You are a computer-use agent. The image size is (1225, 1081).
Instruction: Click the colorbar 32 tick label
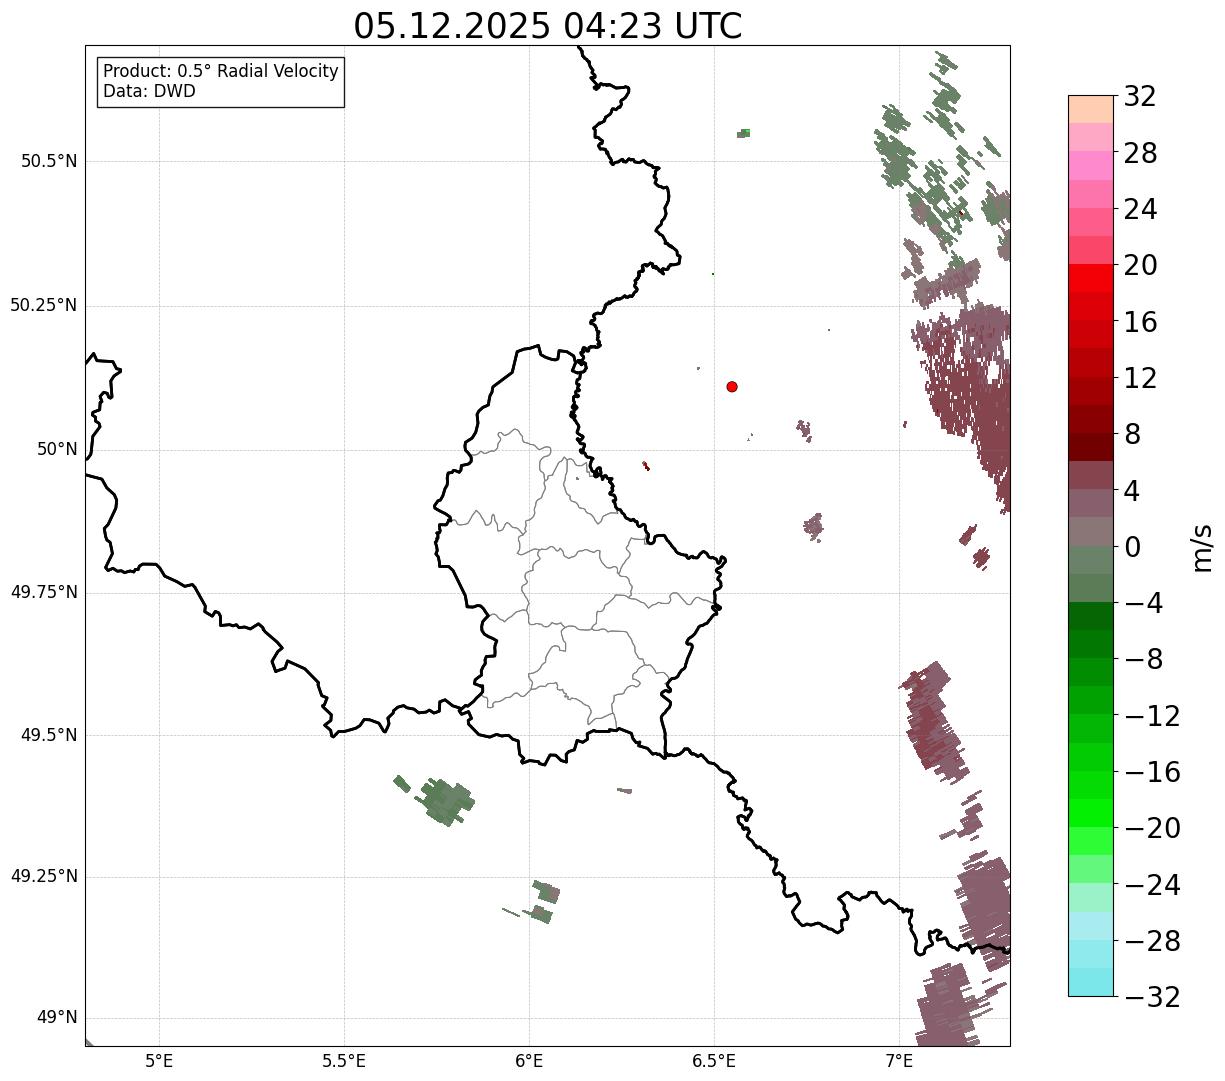[1140, 96]
